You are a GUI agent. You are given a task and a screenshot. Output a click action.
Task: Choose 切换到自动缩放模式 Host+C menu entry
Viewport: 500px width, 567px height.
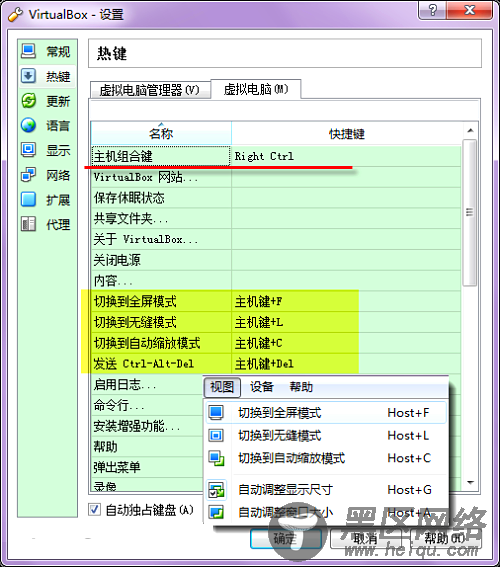326,459
